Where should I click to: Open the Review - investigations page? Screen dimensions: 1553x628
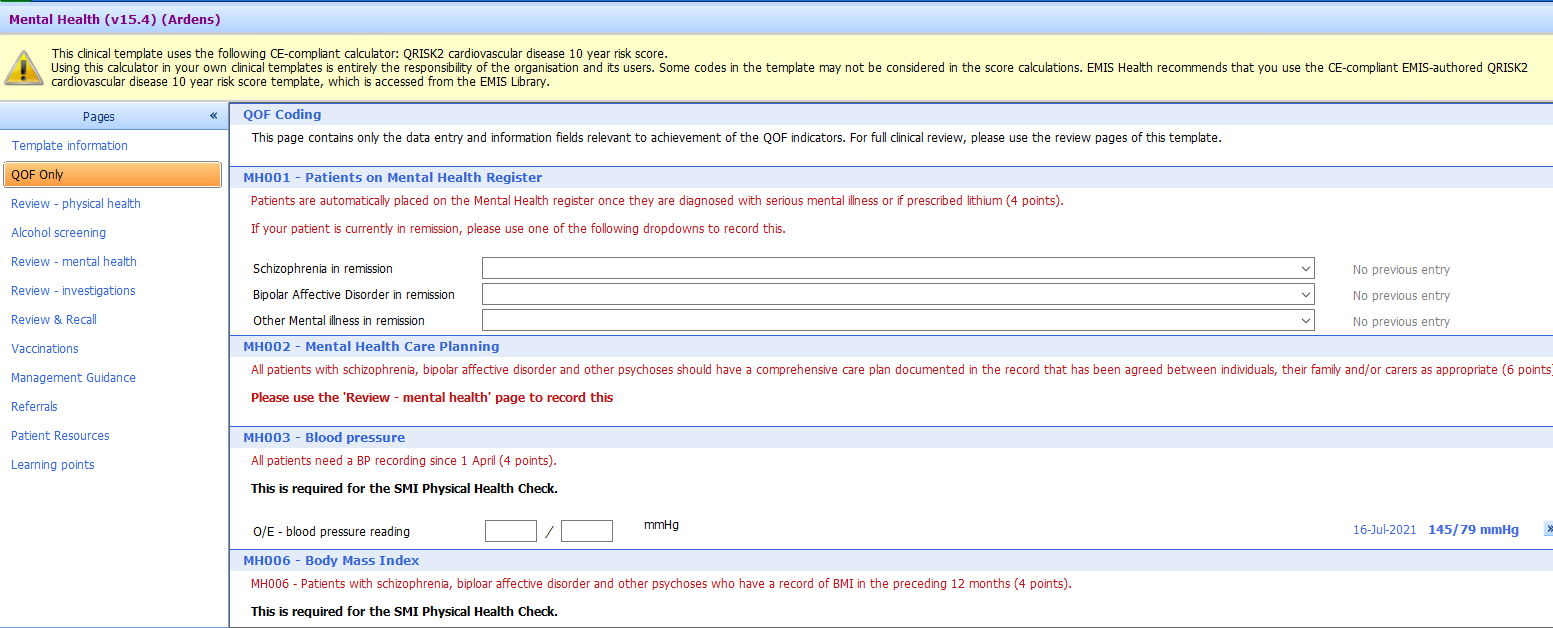click(x=72, y=290)
